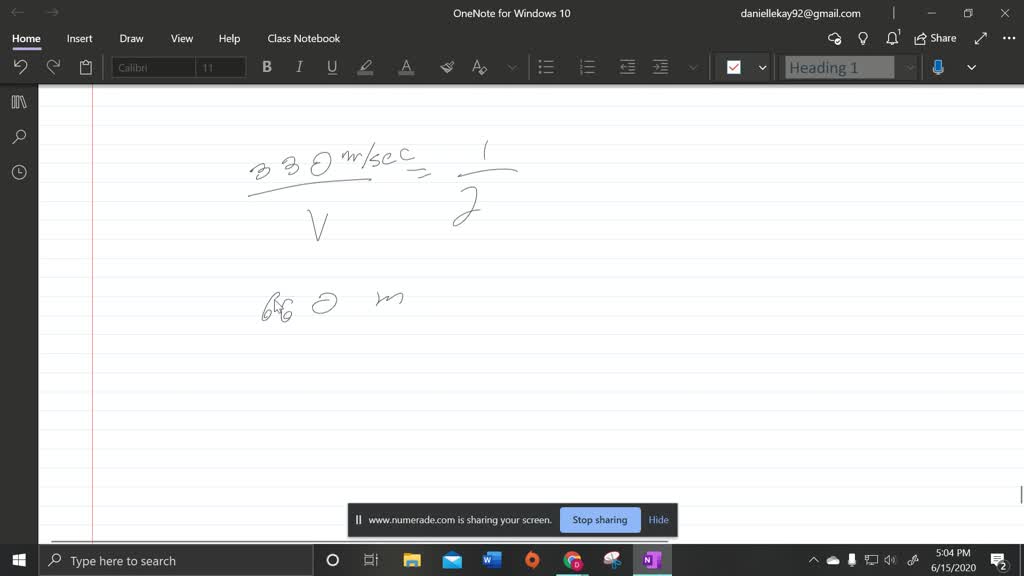Image resolution: width=1024 pixels, height=576 pixels.
Task: Open search in the sidebar
Action: tap(19, 136)
